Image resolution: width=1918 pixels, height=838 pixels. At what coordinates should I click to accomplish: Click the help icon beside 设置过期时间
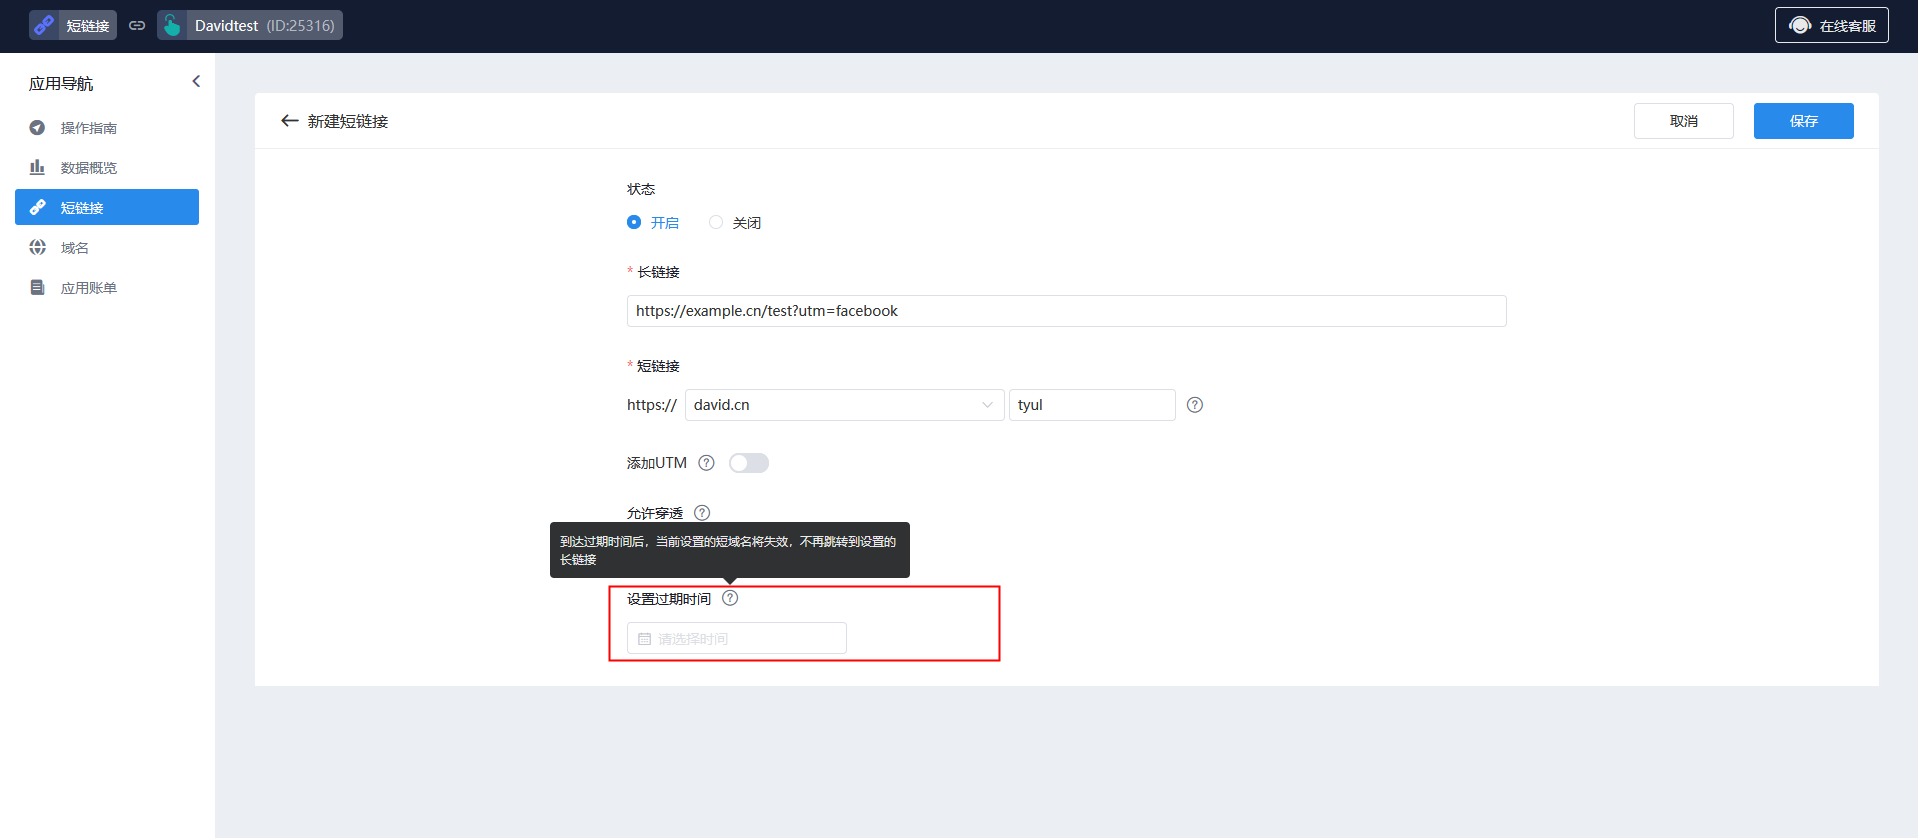[x=730, y=598]
